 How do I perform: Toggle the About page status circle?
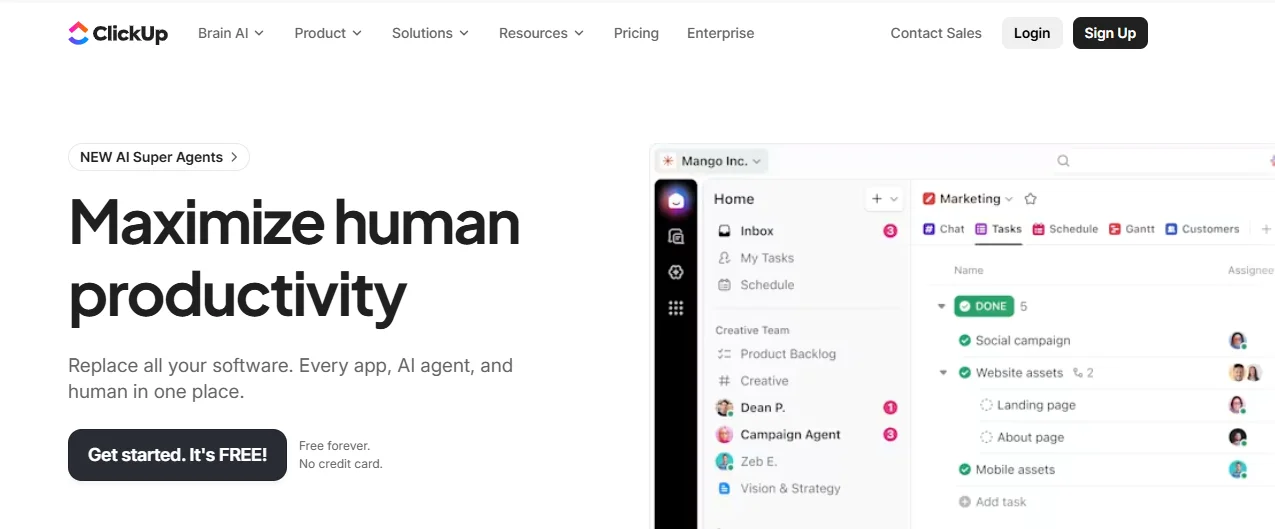pos(986,437)
